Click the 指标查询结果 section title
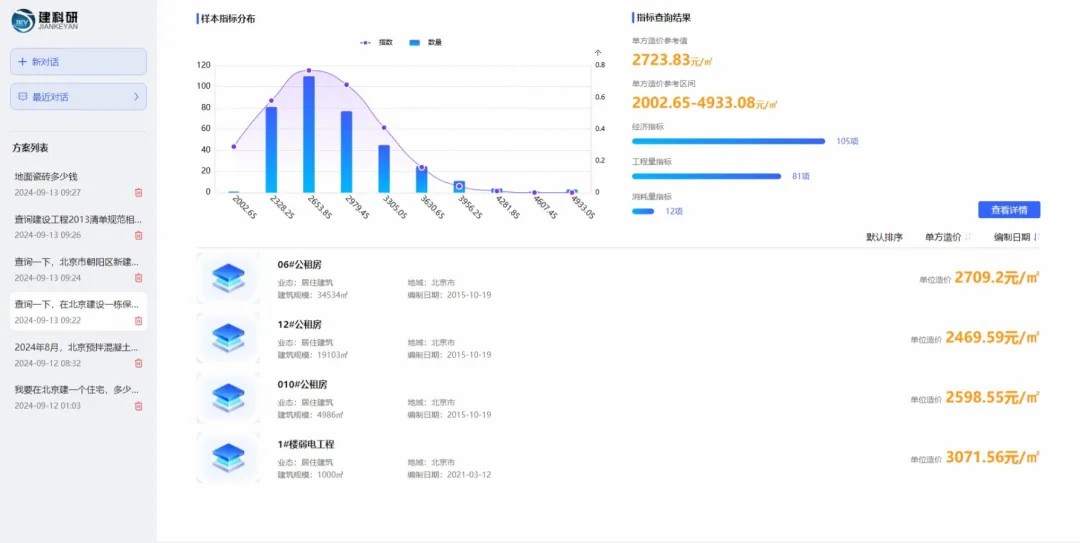The width and height of the screenshot is (1080, 543). click(x=663, y=19)
